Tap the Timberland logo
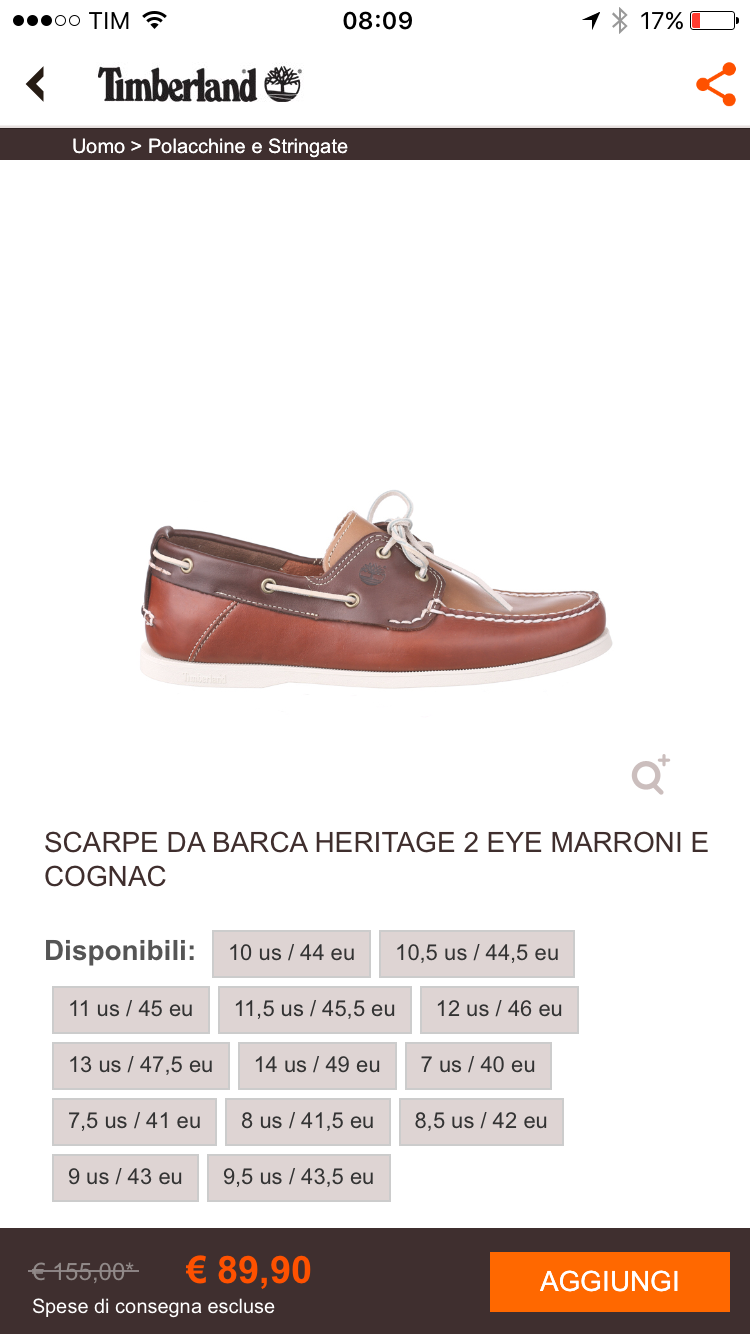 pos(199,85)
